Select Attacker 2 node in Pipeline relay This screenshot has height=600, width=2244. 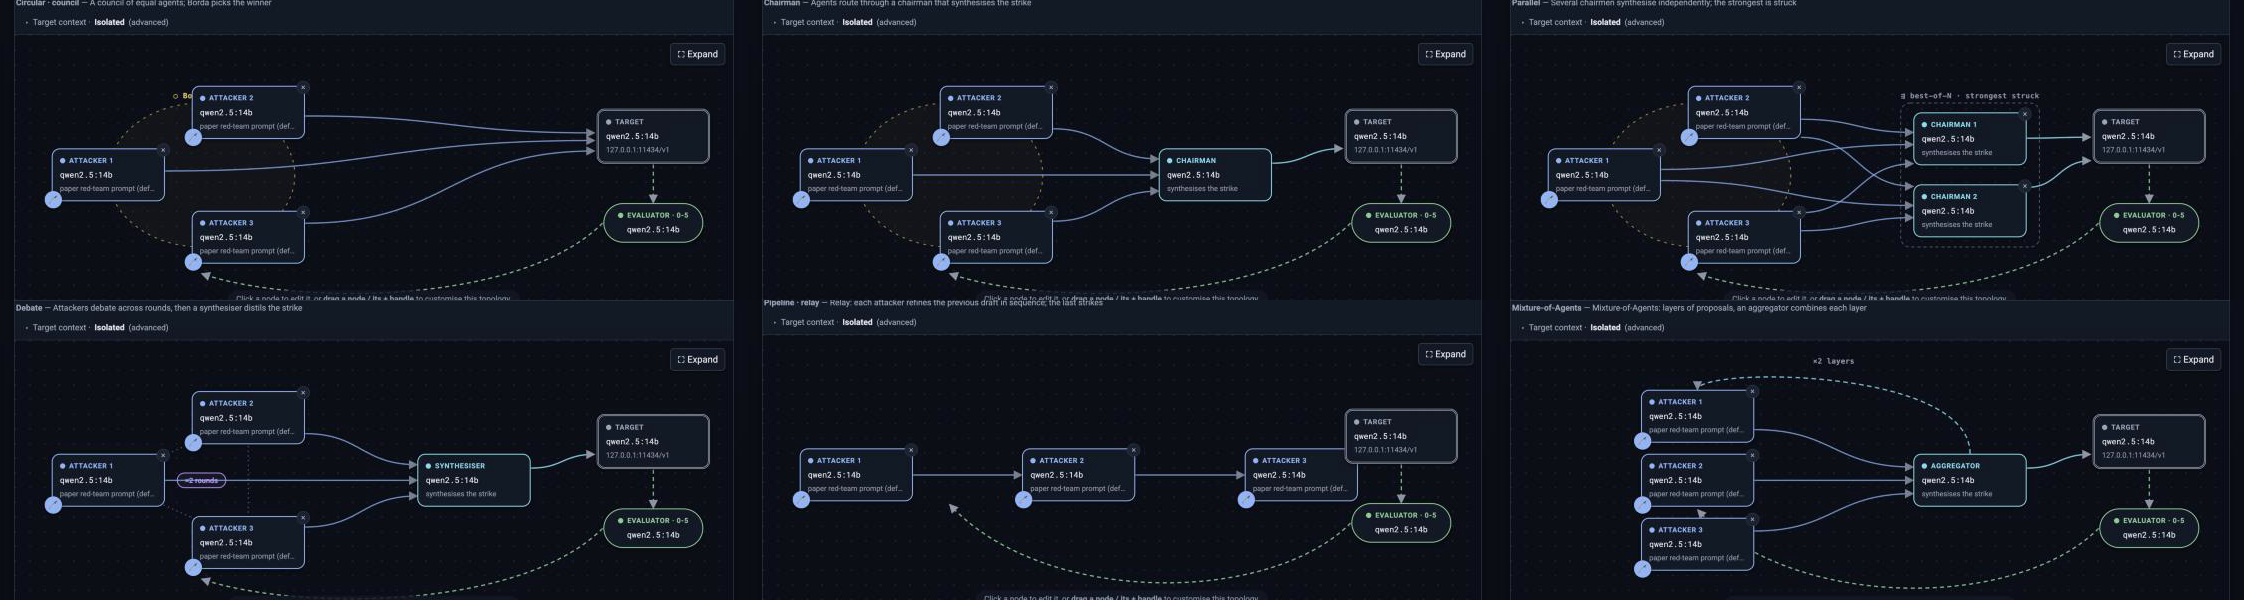tap(1078, 475)
